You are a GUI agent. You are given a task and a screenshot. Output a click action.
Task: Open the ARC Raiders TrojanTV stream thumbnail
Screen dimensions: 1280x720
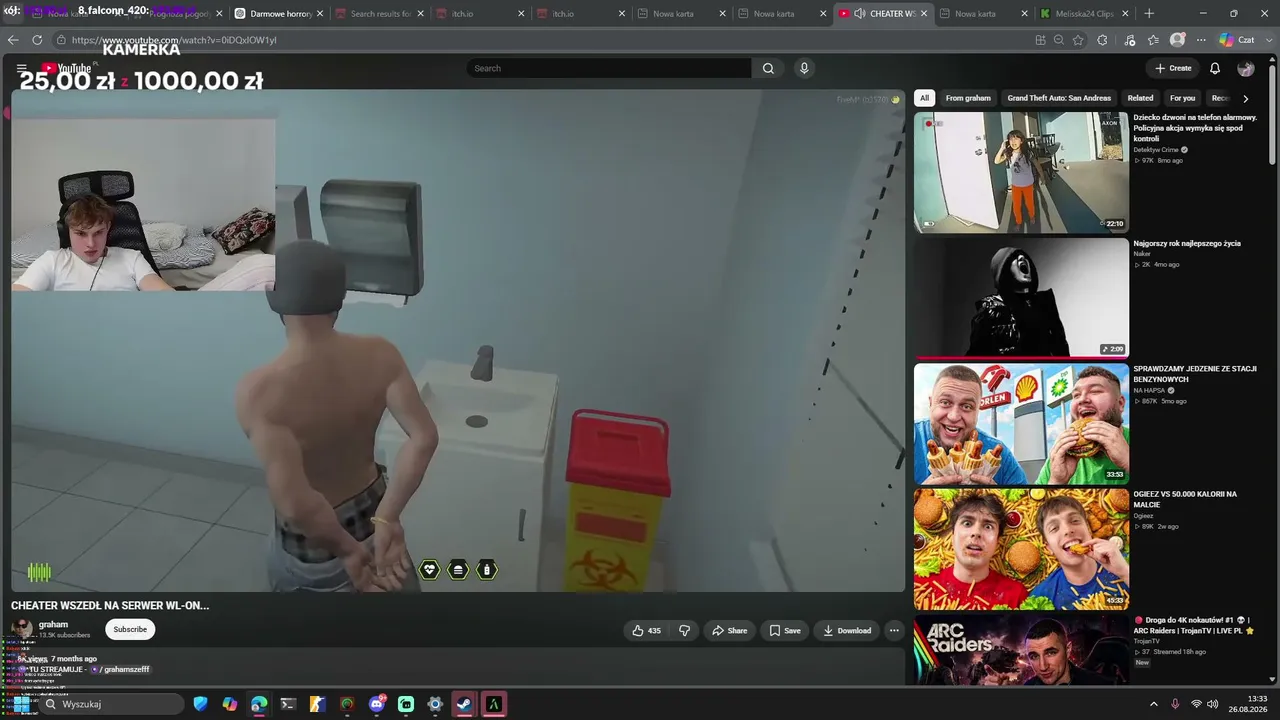tap(1021, 650)
